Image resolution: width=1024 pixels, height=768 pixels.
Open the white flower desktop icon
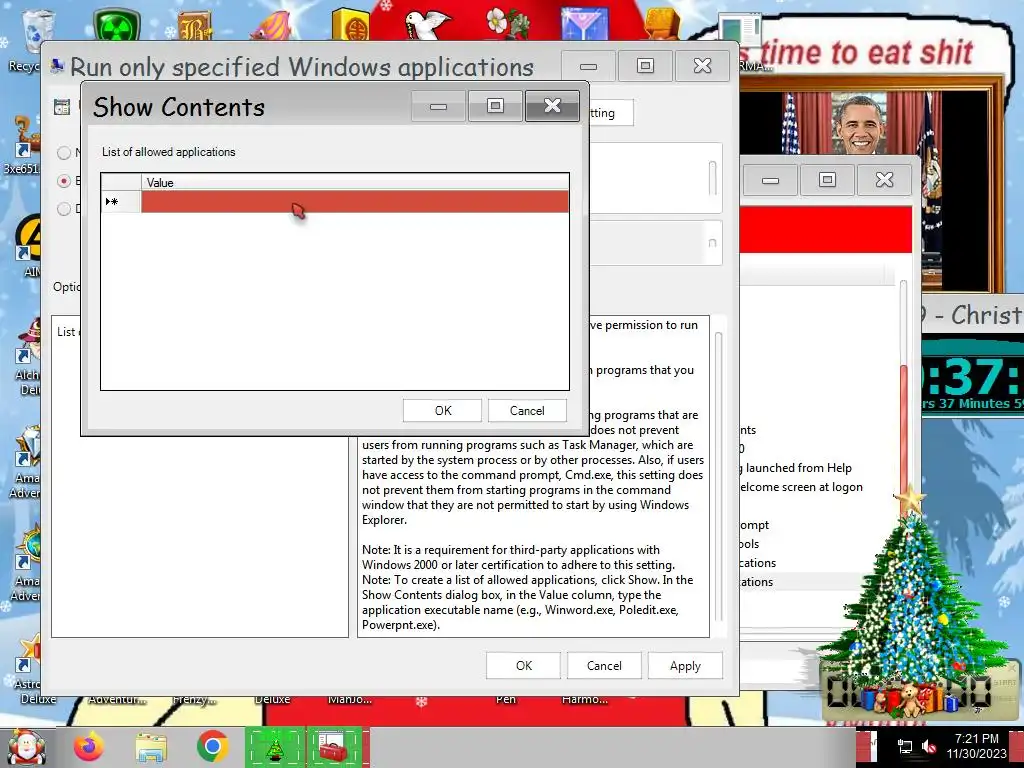(x=507, y=25)
